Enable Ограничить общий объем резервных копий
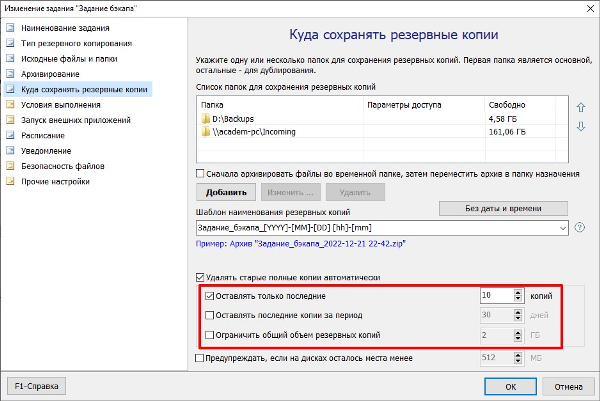This screenshot has height=401, width=600. coord(208,334)
